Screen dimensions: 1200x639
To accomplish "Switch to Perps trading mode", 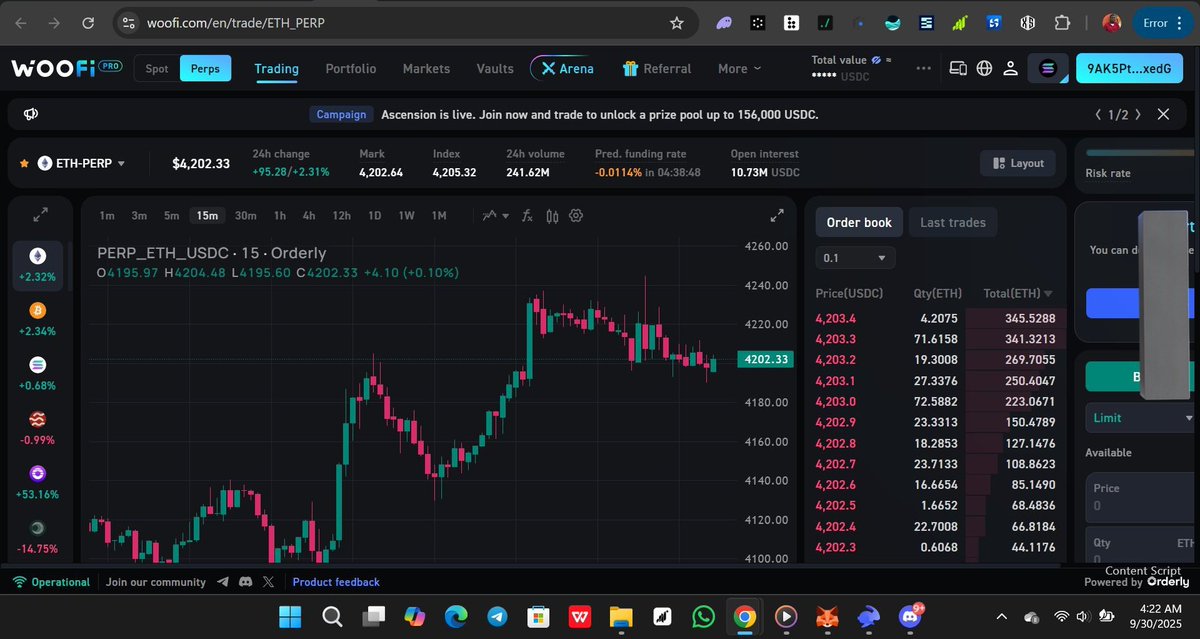I will (x=205, y=68).
